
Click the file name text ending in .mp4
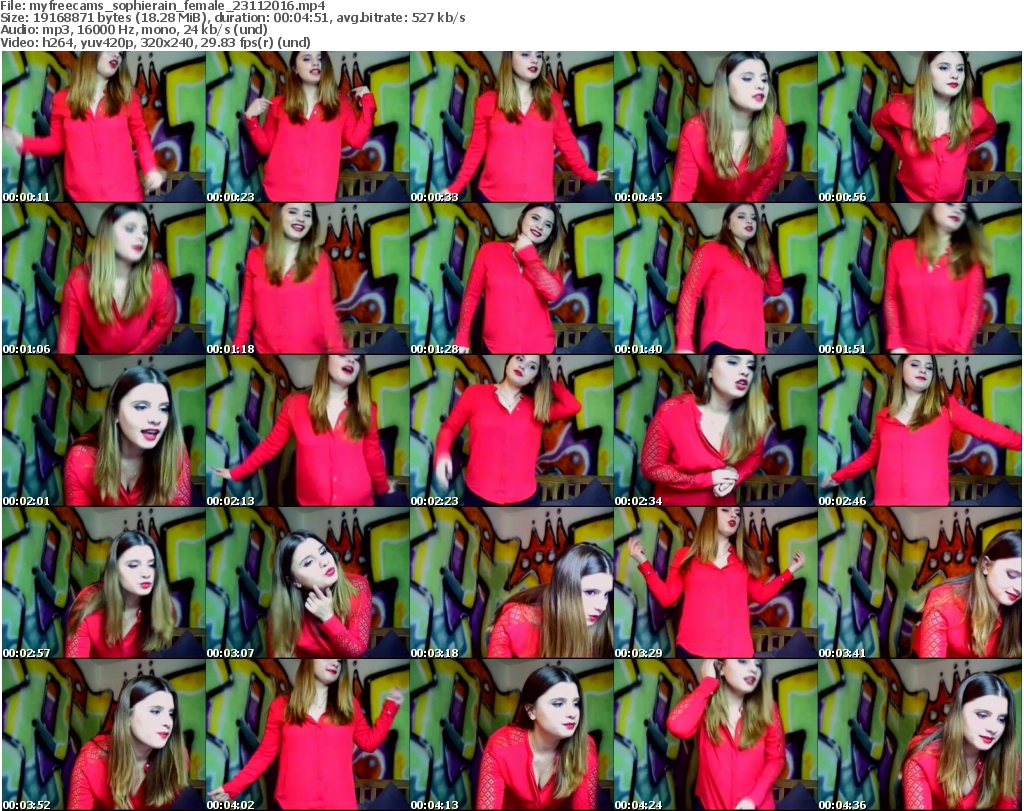coord(177,6)
